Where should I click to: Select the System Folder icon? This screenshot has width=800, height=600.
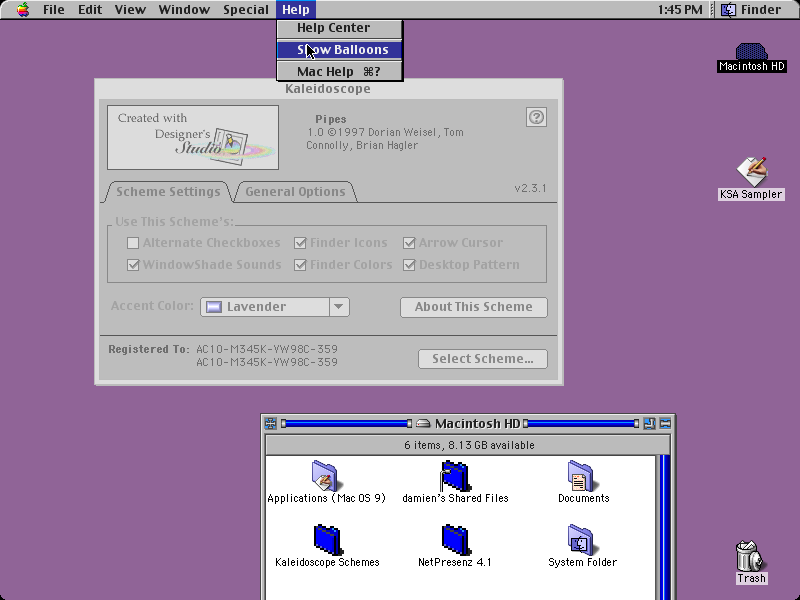581,540
